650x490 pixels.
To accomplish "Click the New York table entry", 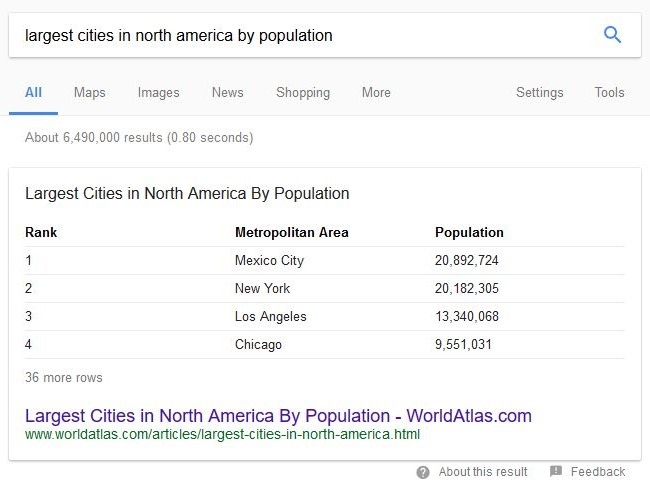I will point(262,288).
